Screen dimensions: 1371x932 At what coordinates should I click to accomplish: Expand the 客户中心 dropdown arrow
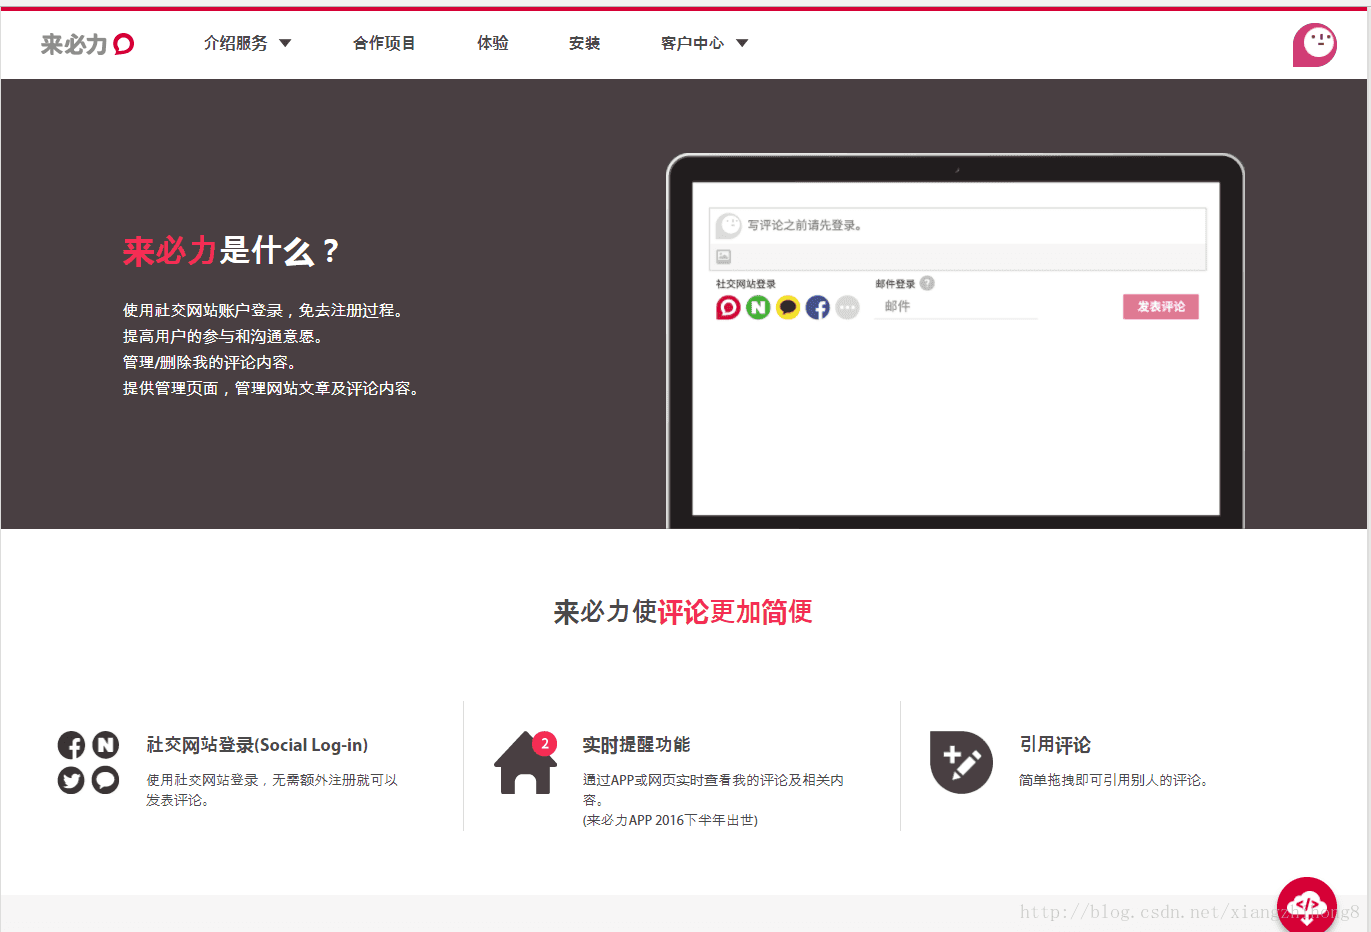click(x=742, y=43)
